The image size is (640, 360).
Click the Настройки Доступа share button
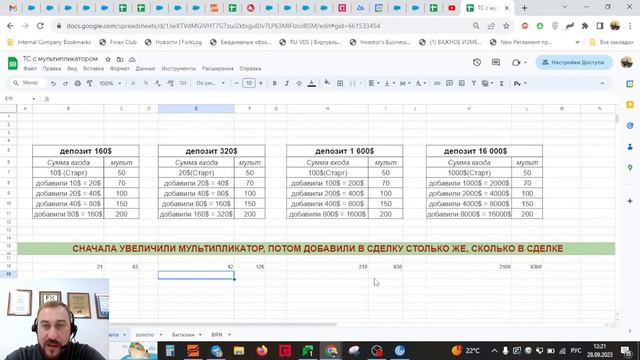574,62
